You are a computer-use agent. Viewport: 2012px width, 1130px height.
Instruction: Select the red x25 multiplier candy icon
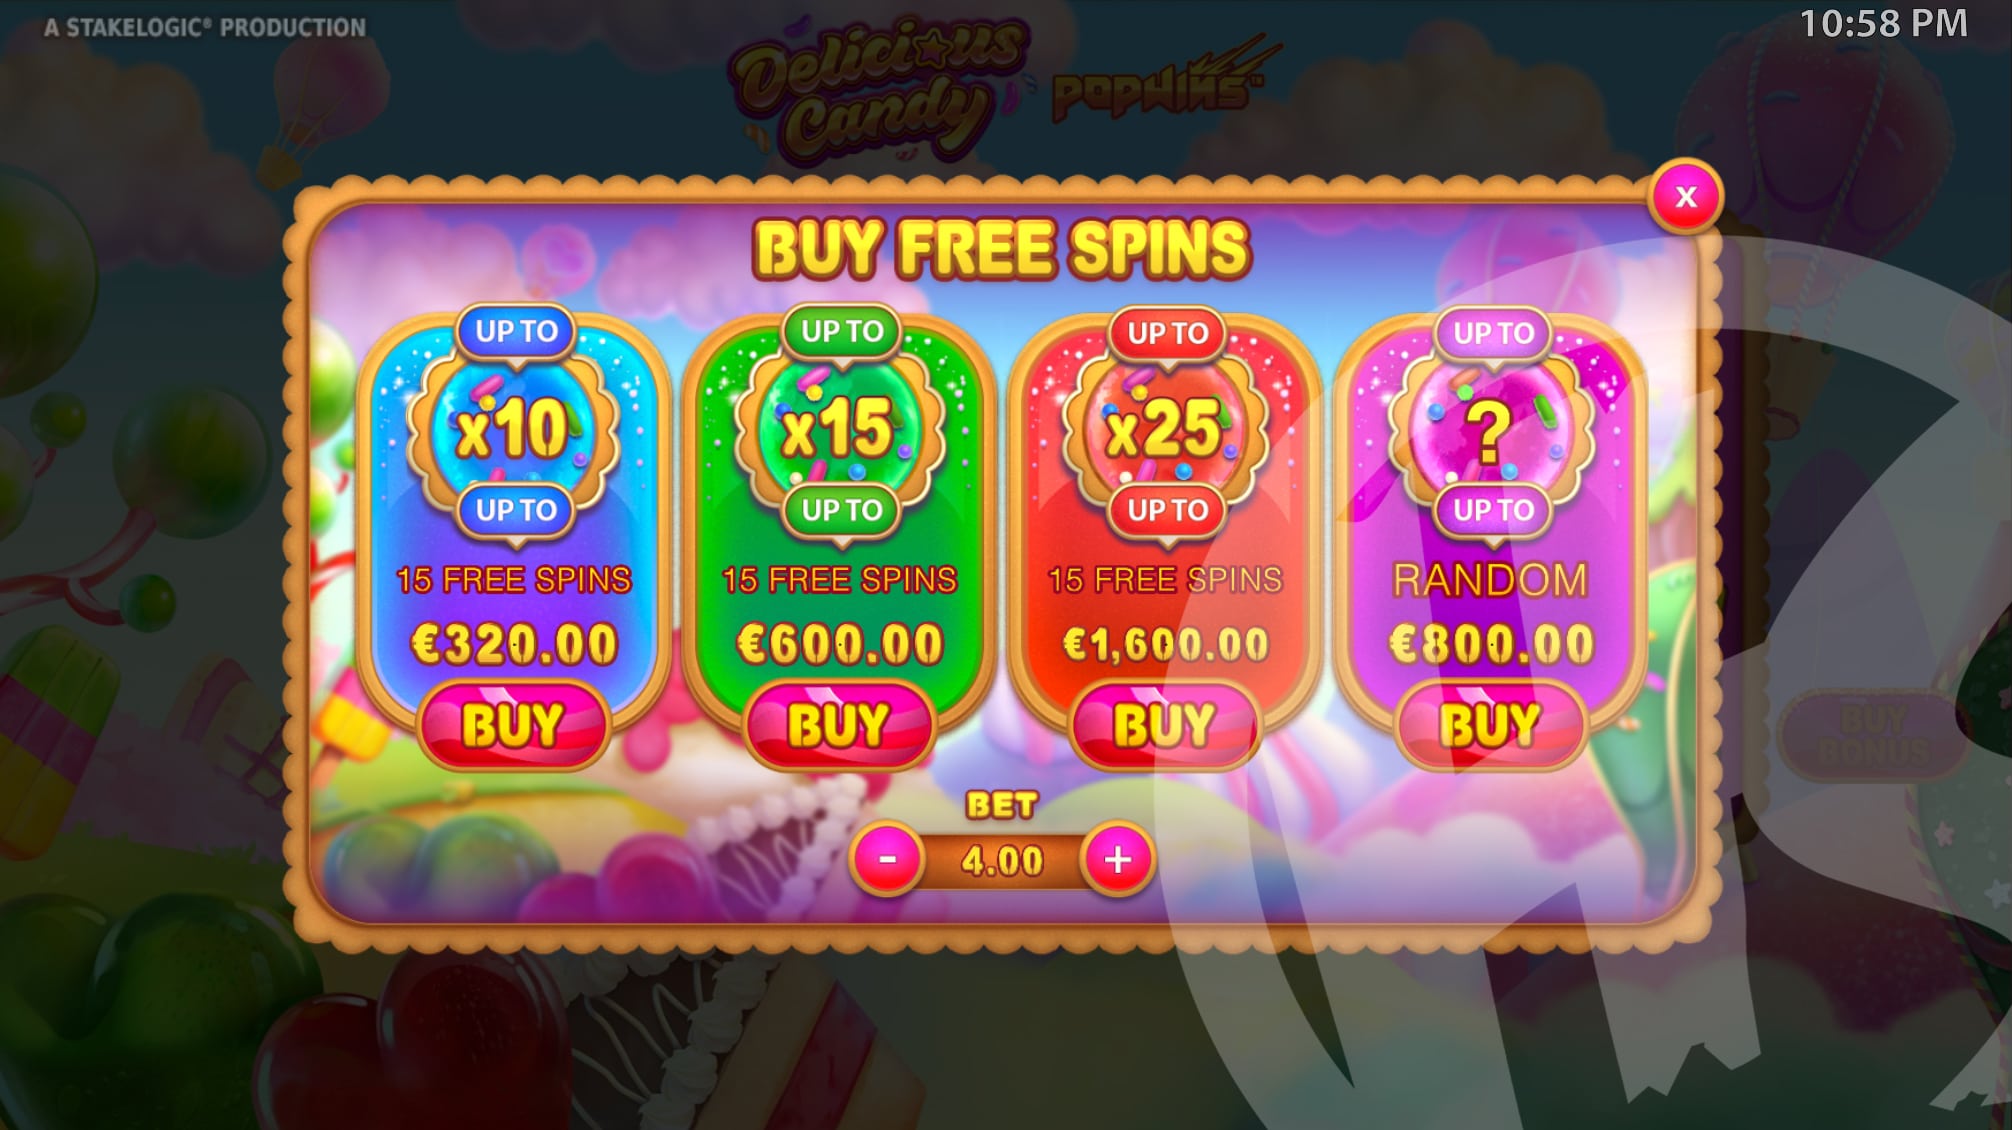point(1165,429)
